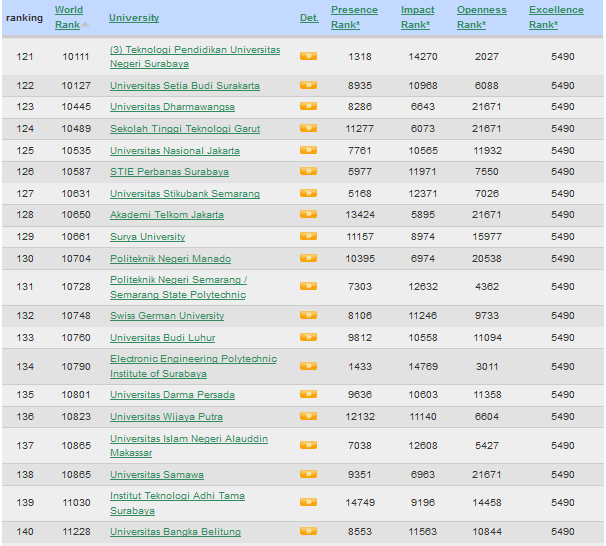Sort by Openness Rank header
This screenshot has height=546, width=606.
point(482,17)
